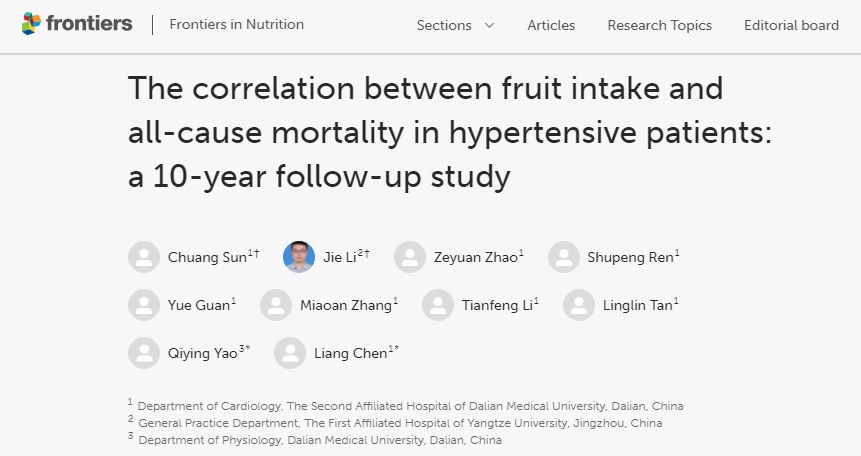Click Shupeng Ren's avatar icon

click(563, 257)
